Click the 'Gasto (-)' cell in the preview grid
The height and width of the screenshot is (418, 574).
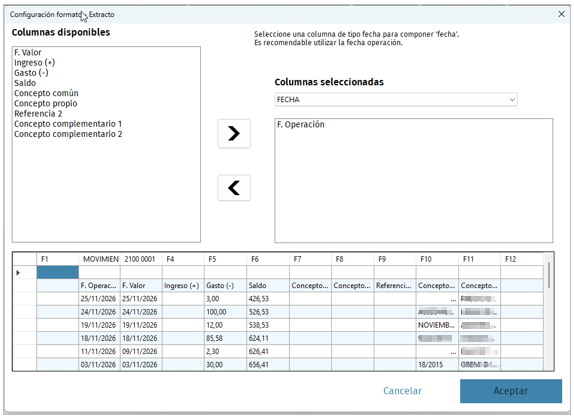(226, 285)
